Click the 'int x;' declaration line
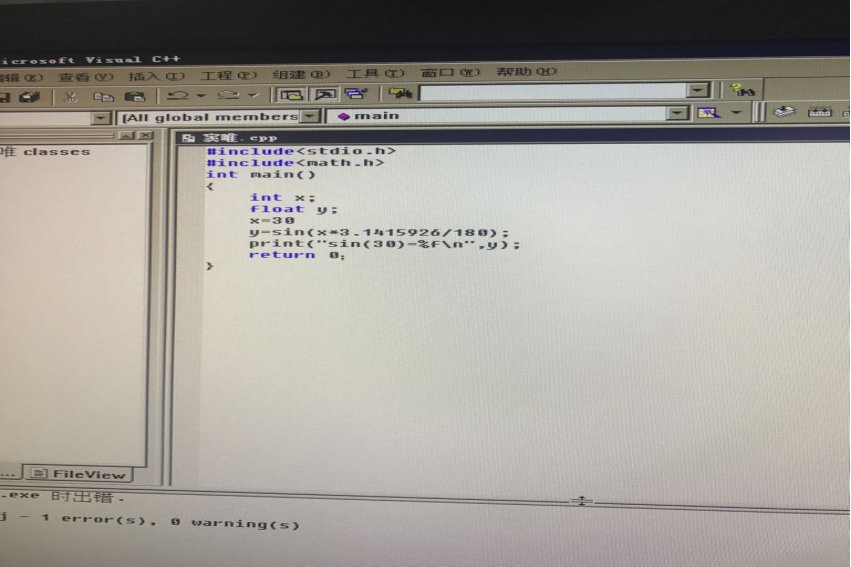 pyautogui.click(x=282, y=198)
